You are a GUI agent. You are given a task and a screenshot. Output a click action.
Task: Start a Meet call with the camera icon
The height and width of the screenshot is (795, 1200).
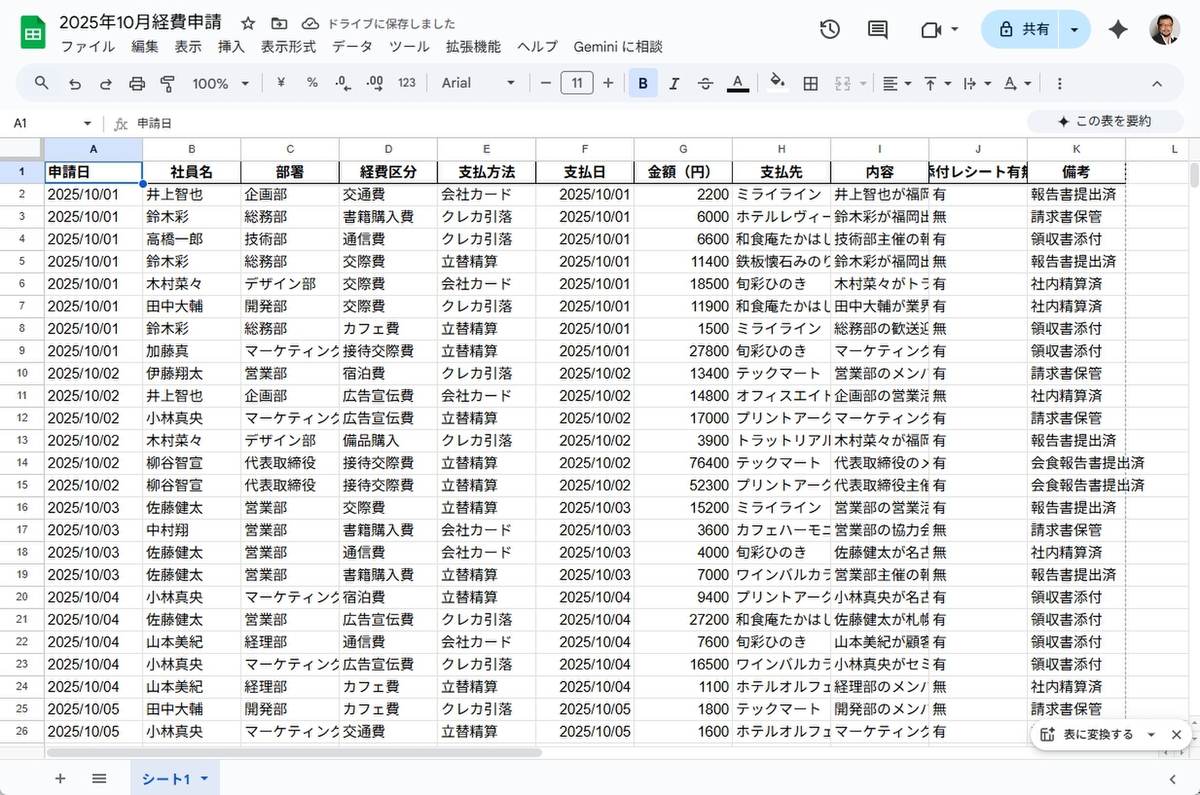pos(931,30)
